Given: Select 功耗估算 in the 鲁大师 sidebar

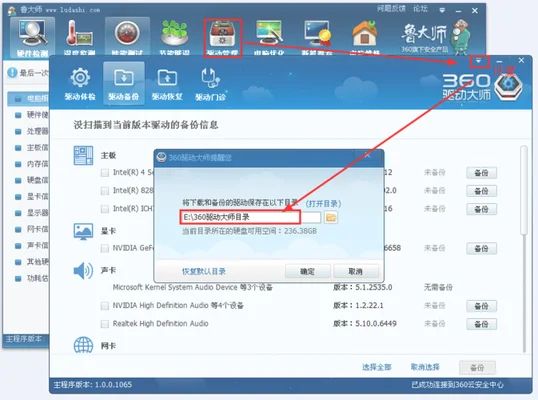Looking at the screenshot, I should tap(32, 278).
